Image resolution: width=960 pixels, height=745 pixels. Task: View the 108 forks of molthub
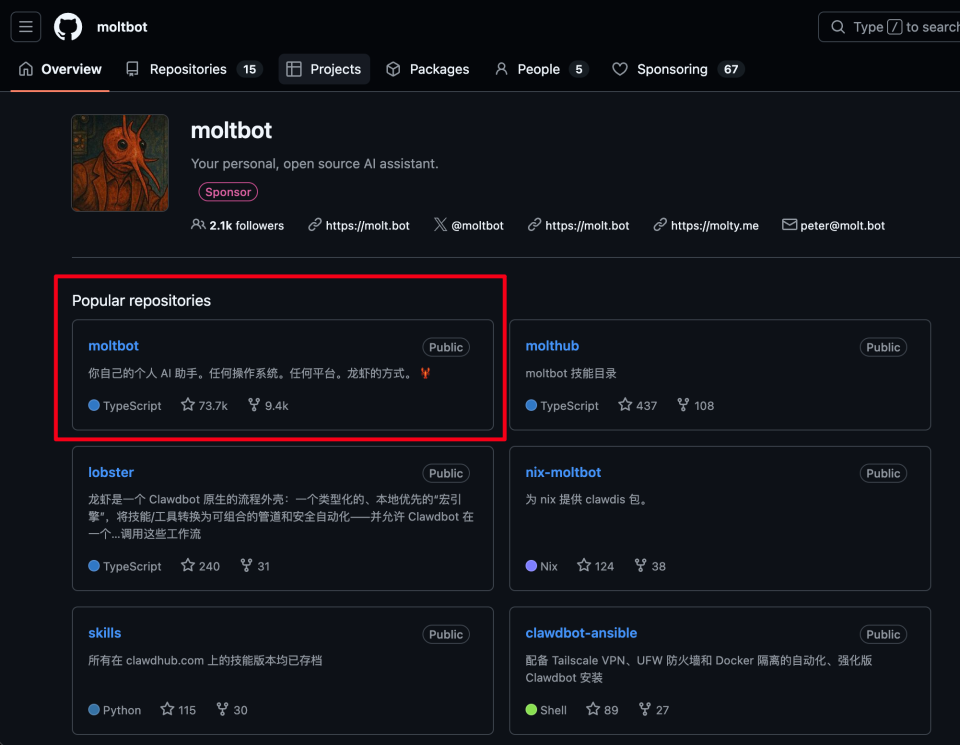[696, 405]
